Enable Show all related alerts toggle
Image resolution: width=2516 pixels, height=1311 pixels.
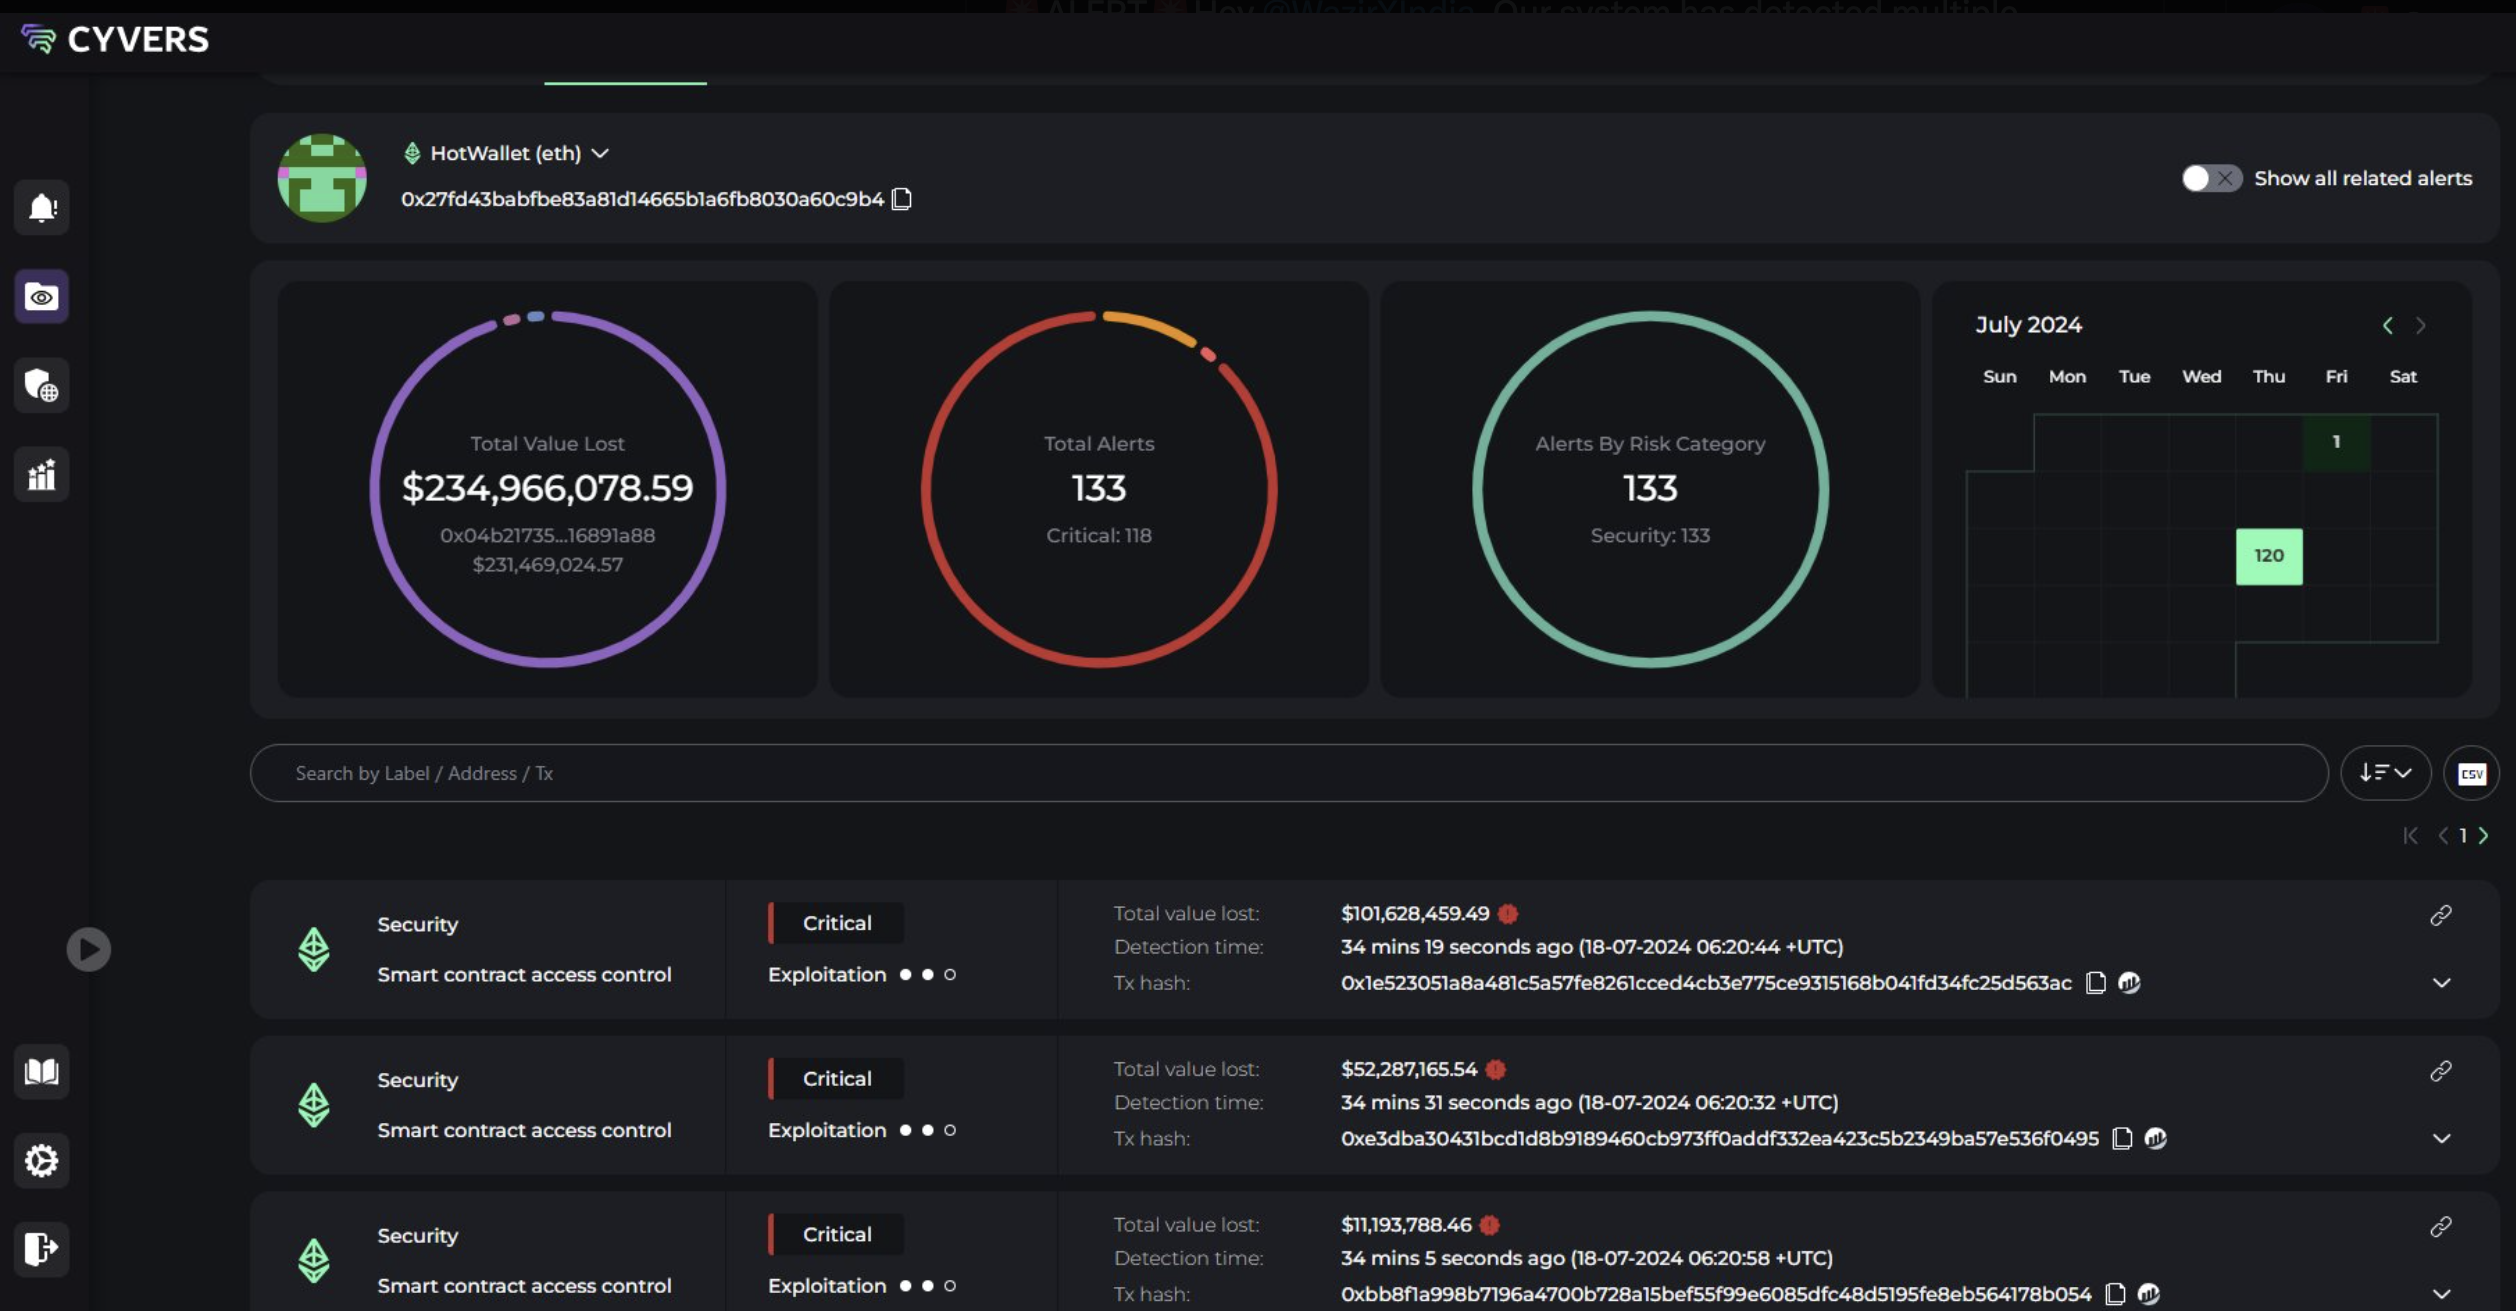click(2211, 178)
